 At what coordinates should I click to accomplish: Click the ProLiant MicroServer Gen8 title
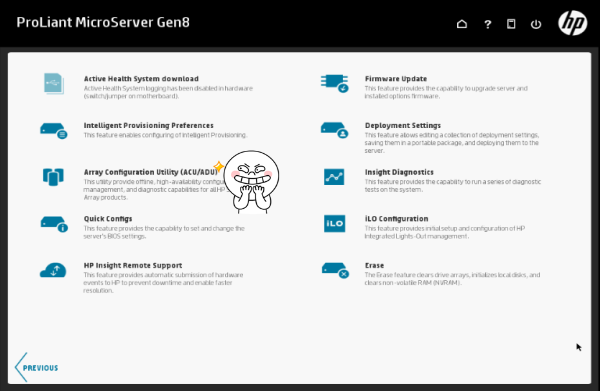(x=103, y=22)
